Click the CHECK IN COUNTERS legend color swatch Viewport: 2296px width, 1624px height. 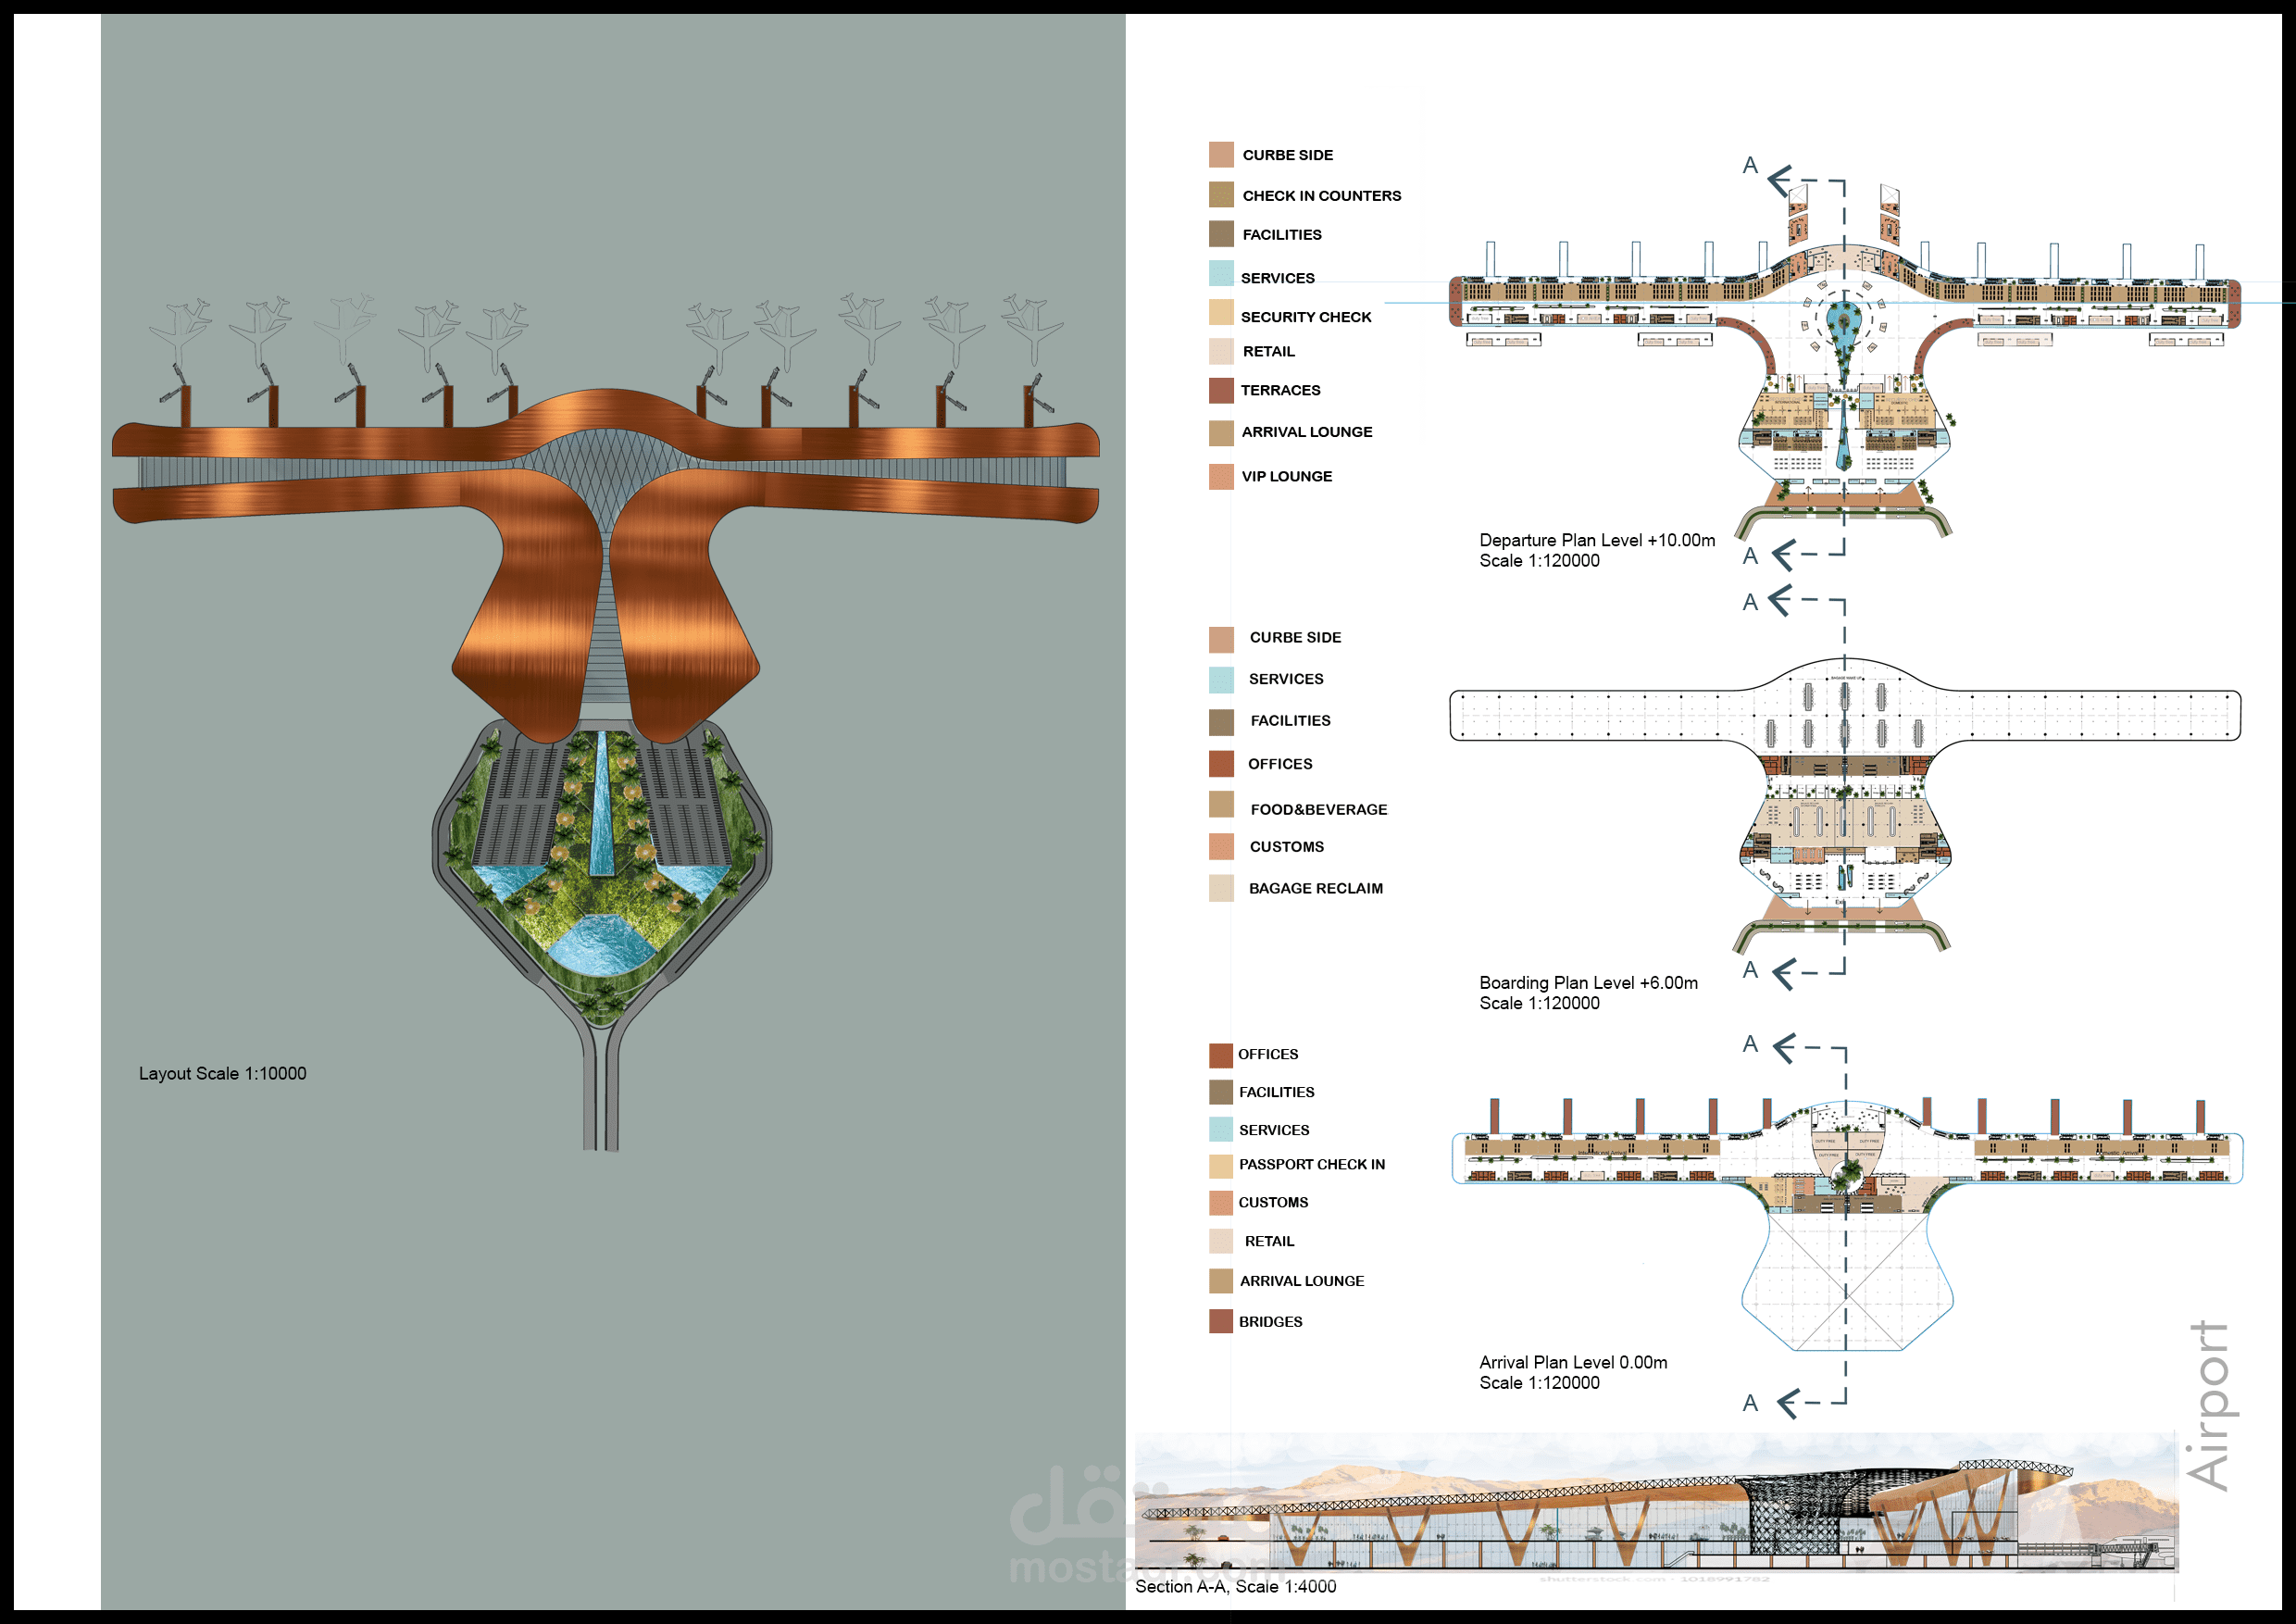pos(1220,195)
